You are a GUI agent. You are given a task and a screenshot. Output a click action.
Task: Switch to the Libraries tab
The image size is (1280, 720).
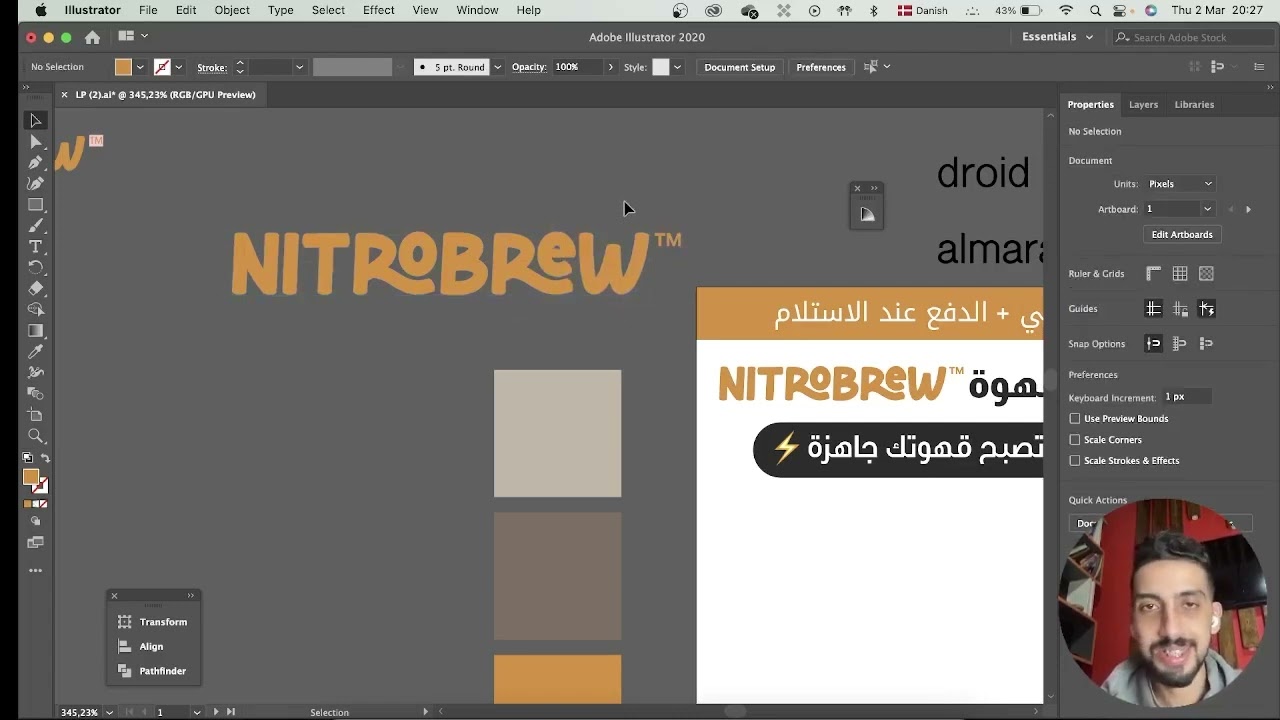(1194, 104)
